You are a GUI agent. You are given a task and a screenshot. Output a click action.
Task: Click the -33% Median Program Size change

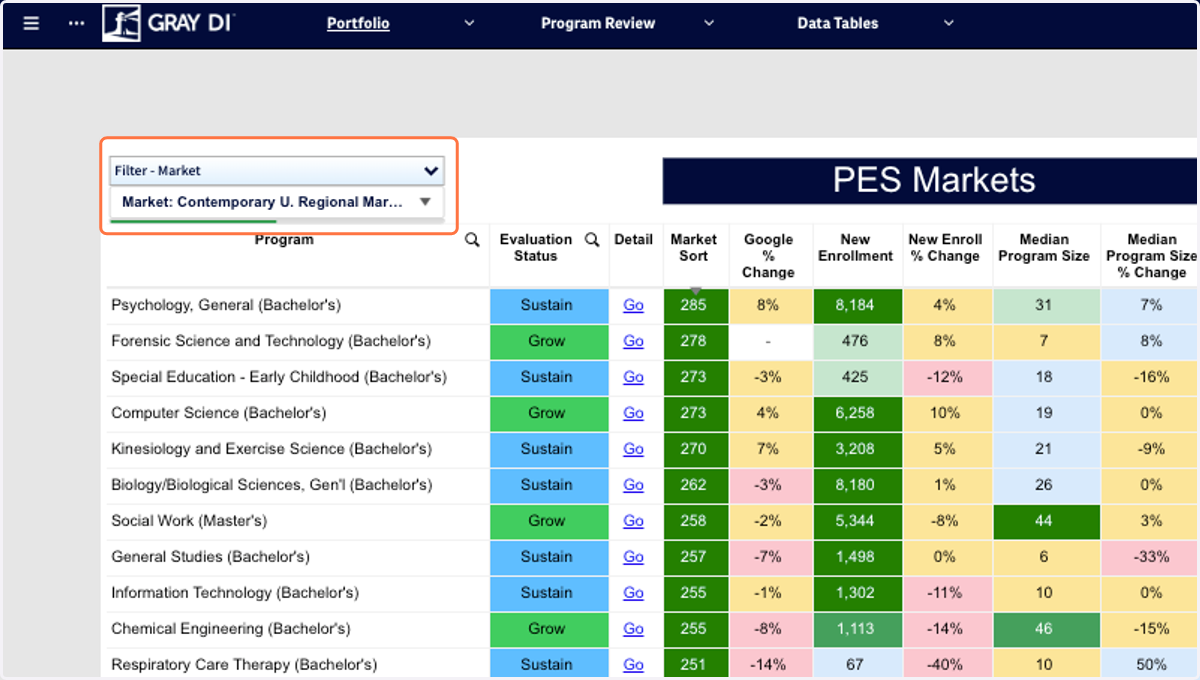point(1151,557)
